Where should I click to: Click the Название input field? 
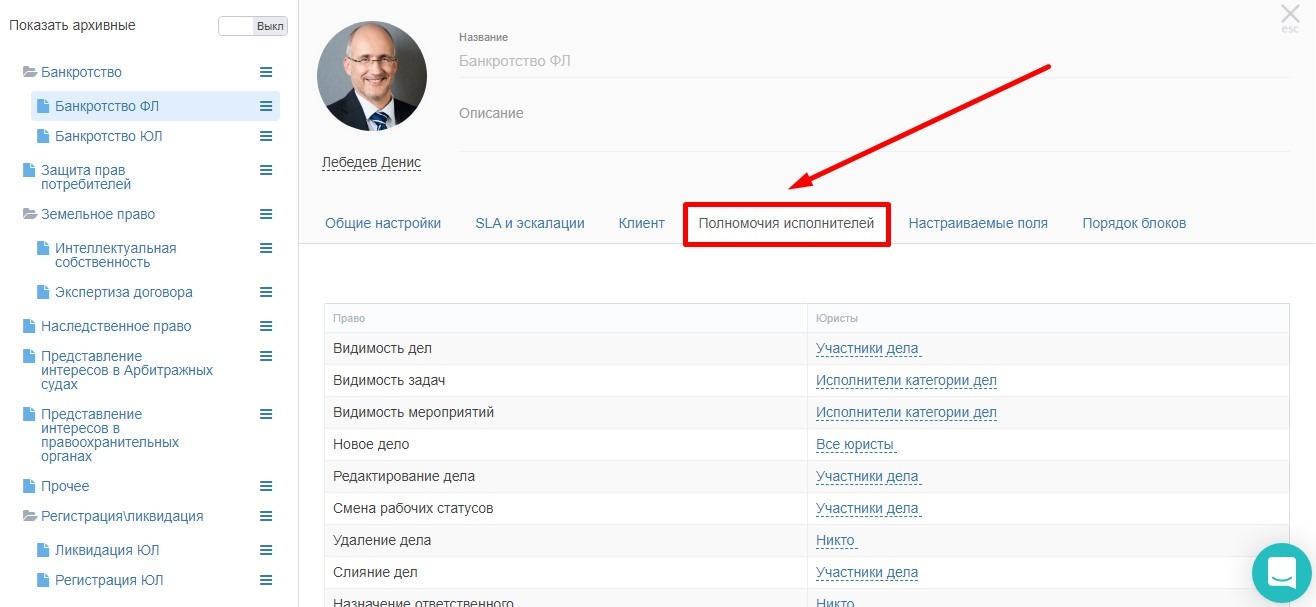(874, 61)
